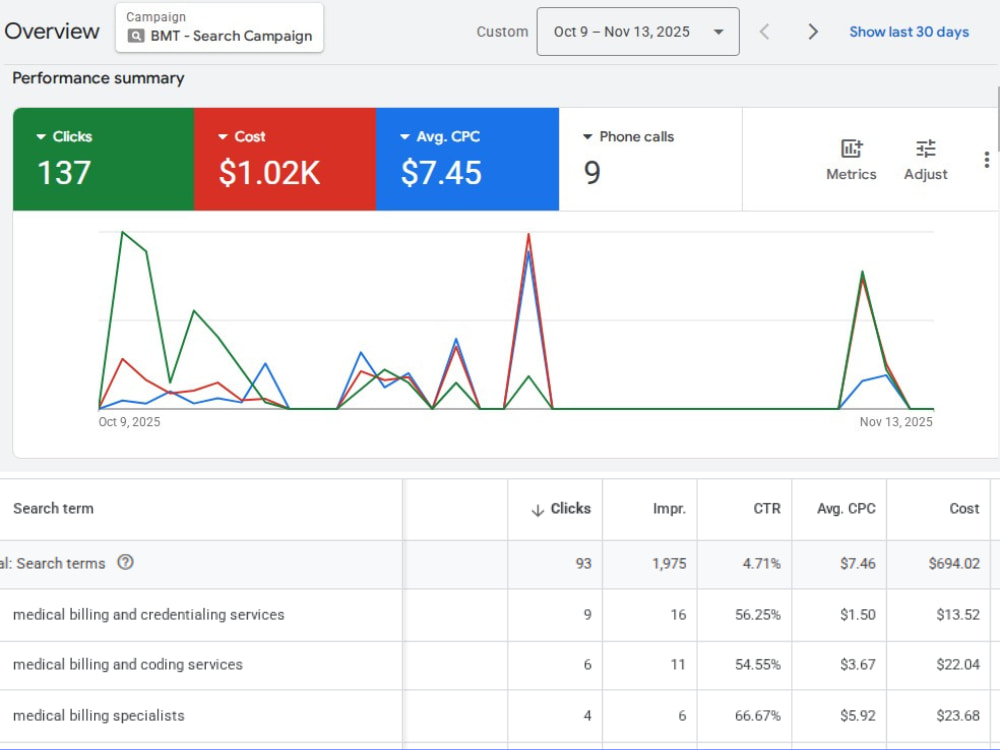Click avg. CPC value $1.50
1000x750 pixels.
click(857, 614)
